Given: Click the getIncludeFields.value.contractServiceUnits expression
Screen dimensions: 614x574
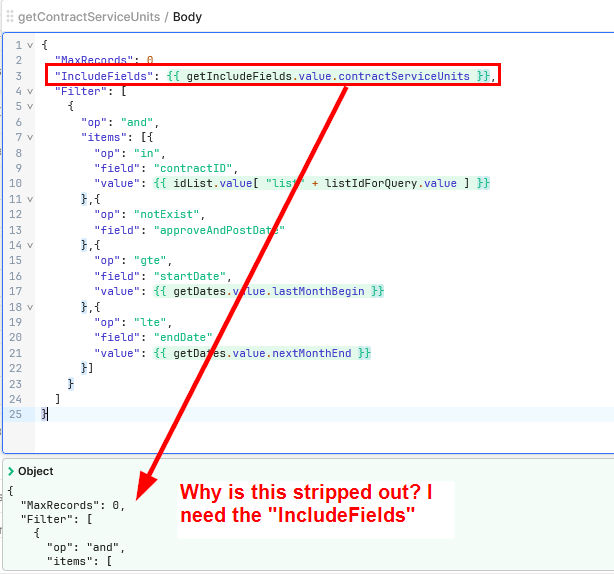Looking at the screenshot, I should (328, 76).
